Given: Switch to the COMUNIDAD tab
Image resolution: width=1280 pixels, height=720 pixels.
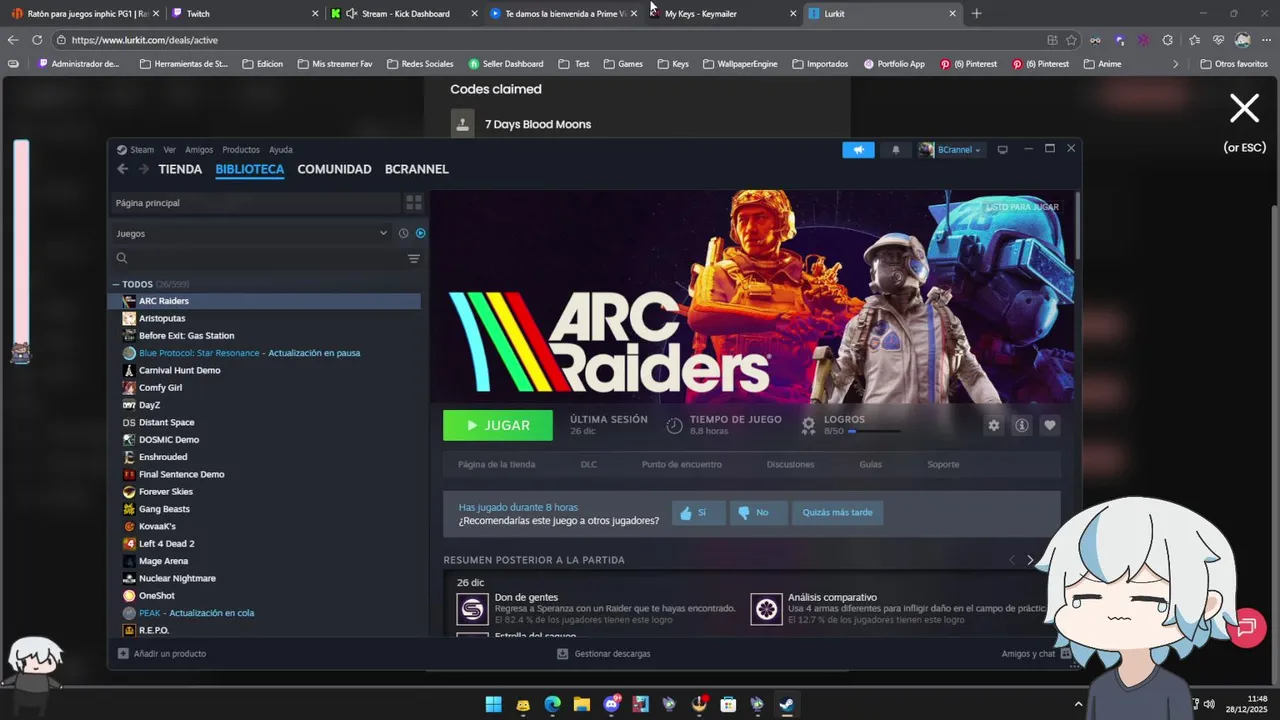Looking at the screenshot, I should [334, 169].
